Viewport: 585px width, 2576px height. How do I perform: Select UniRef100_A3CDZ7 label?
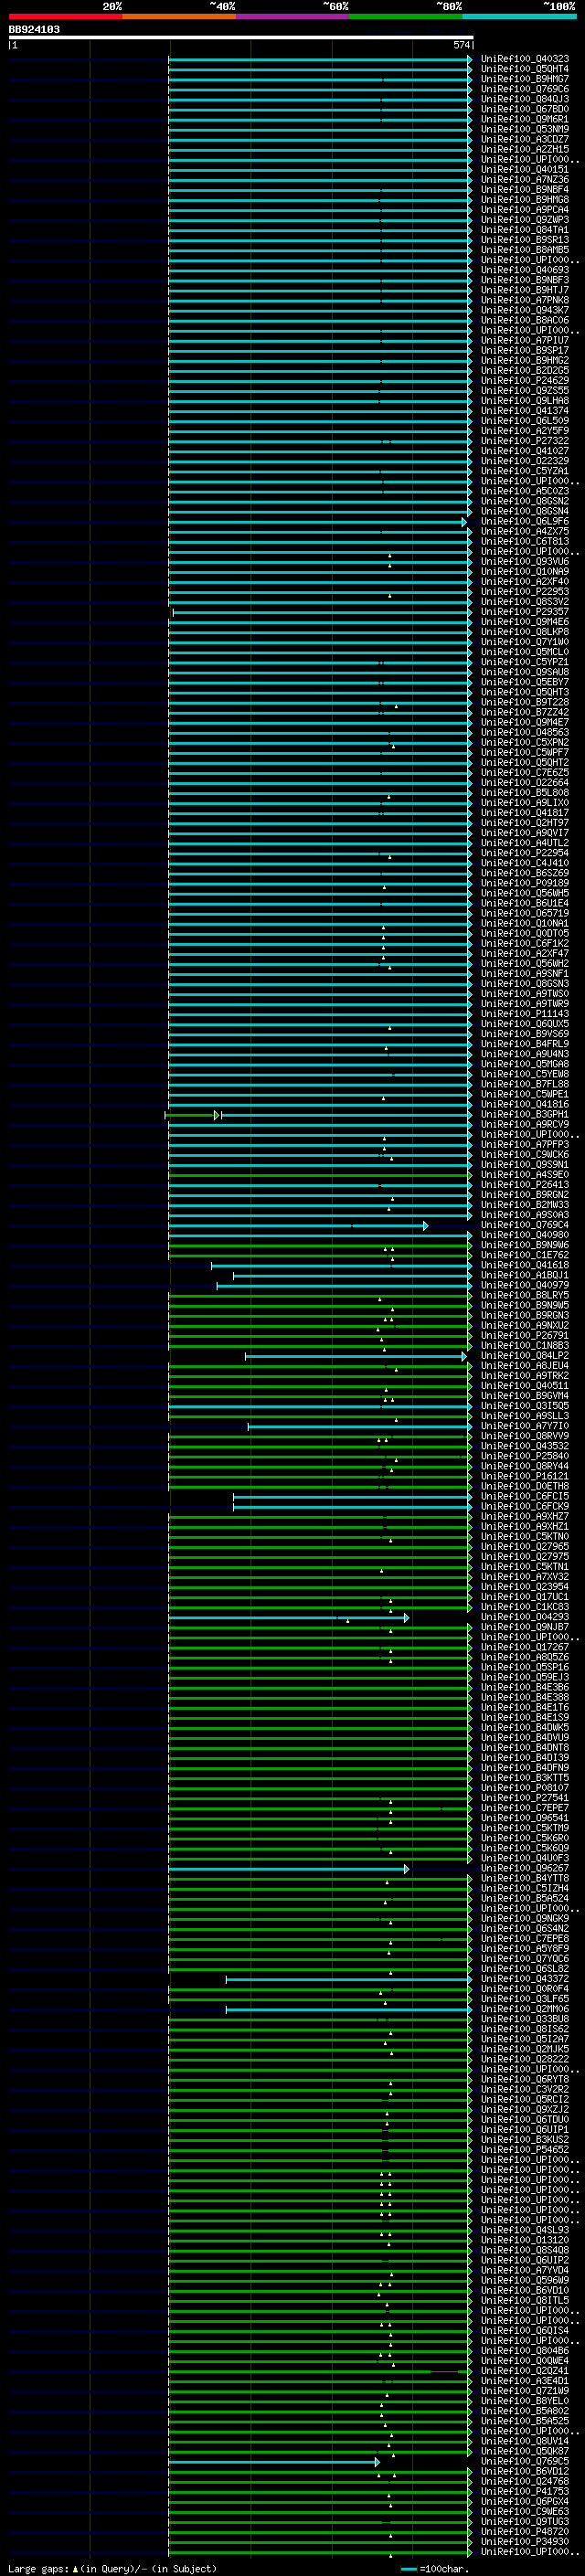click(x=525, y=139)
